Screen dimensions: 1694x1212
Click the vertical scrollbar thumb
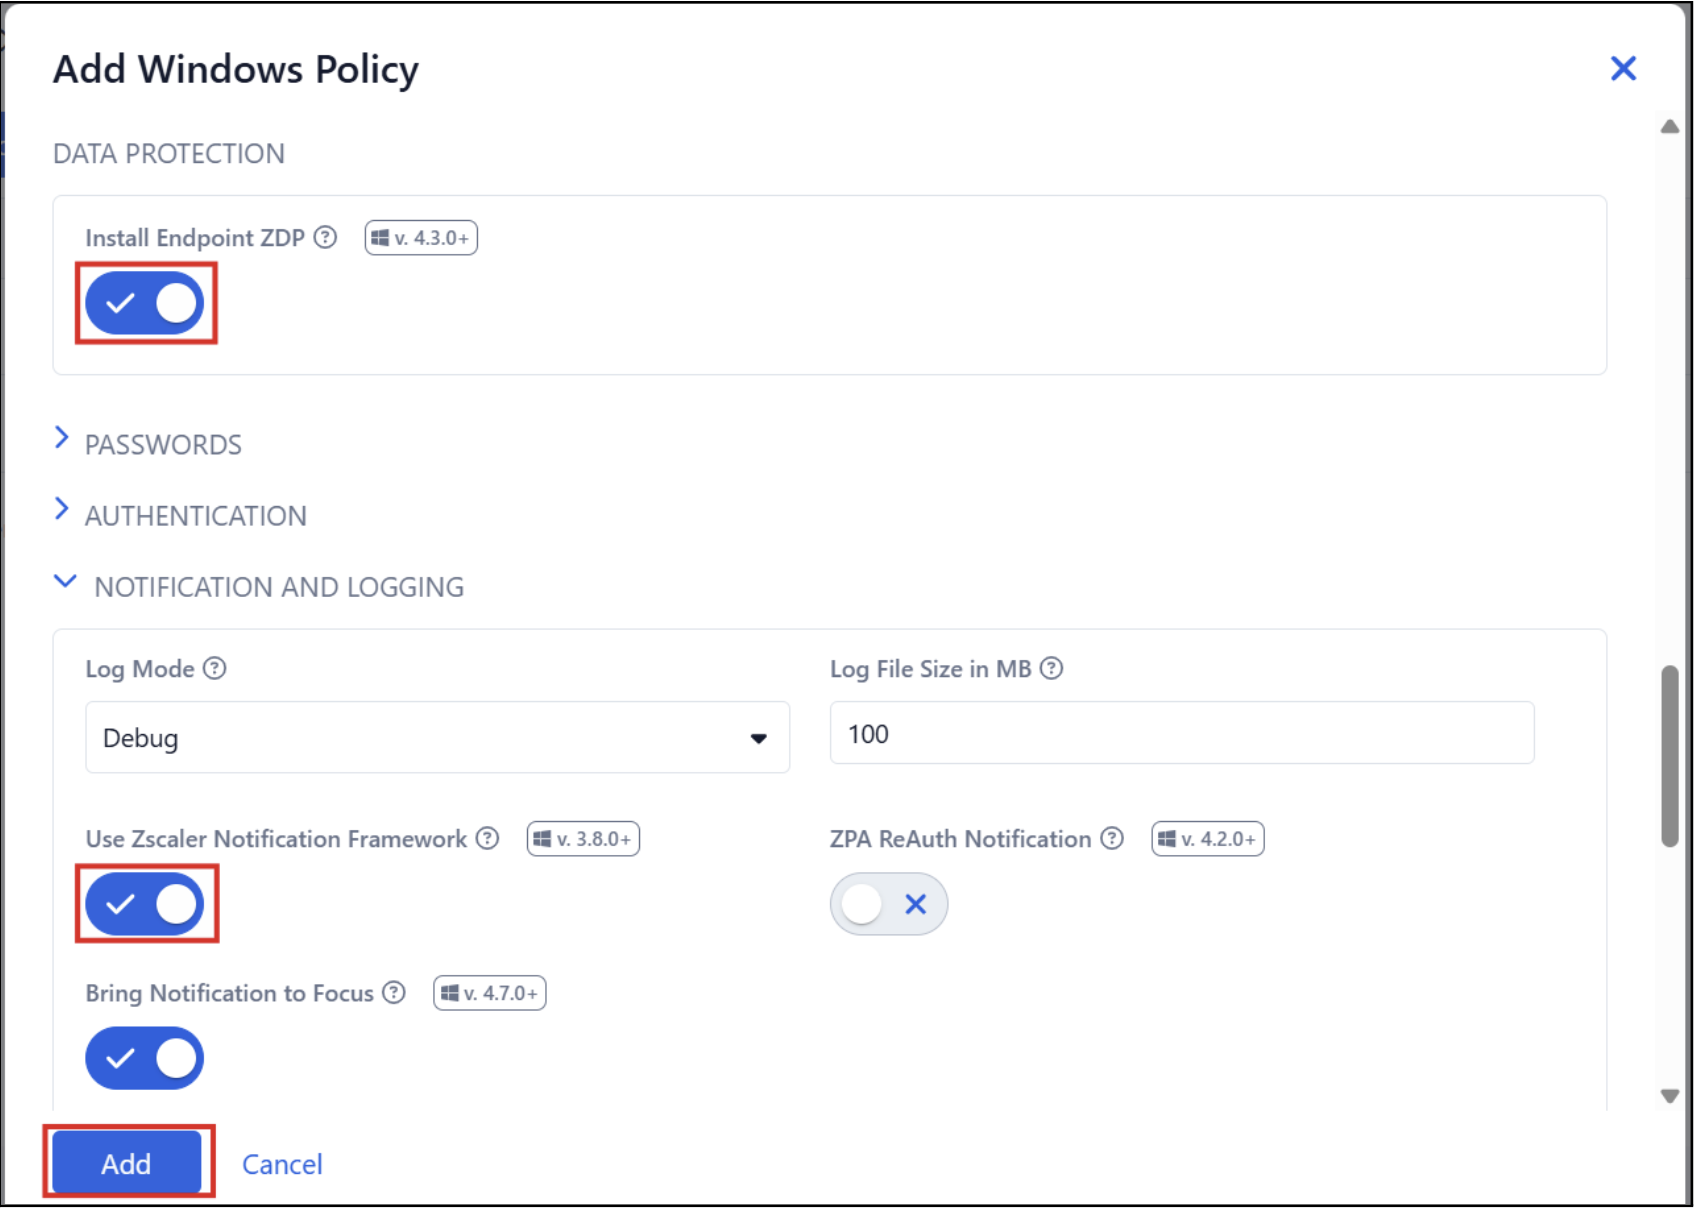pyautogui.click(x=1669, y=756)
